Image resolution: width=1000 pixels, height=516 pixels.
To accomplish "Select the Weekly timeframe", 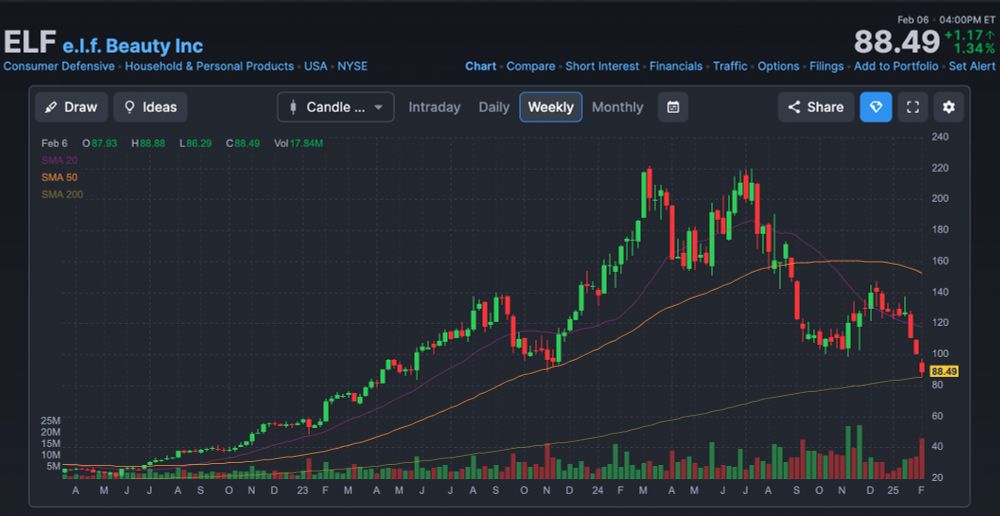I will 551,107.
